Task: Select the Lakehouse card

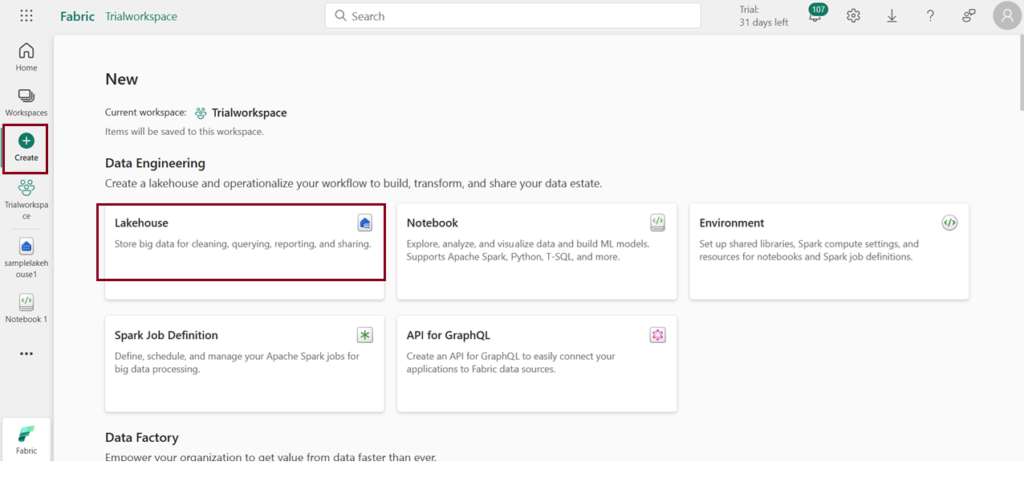Action: 241,241
